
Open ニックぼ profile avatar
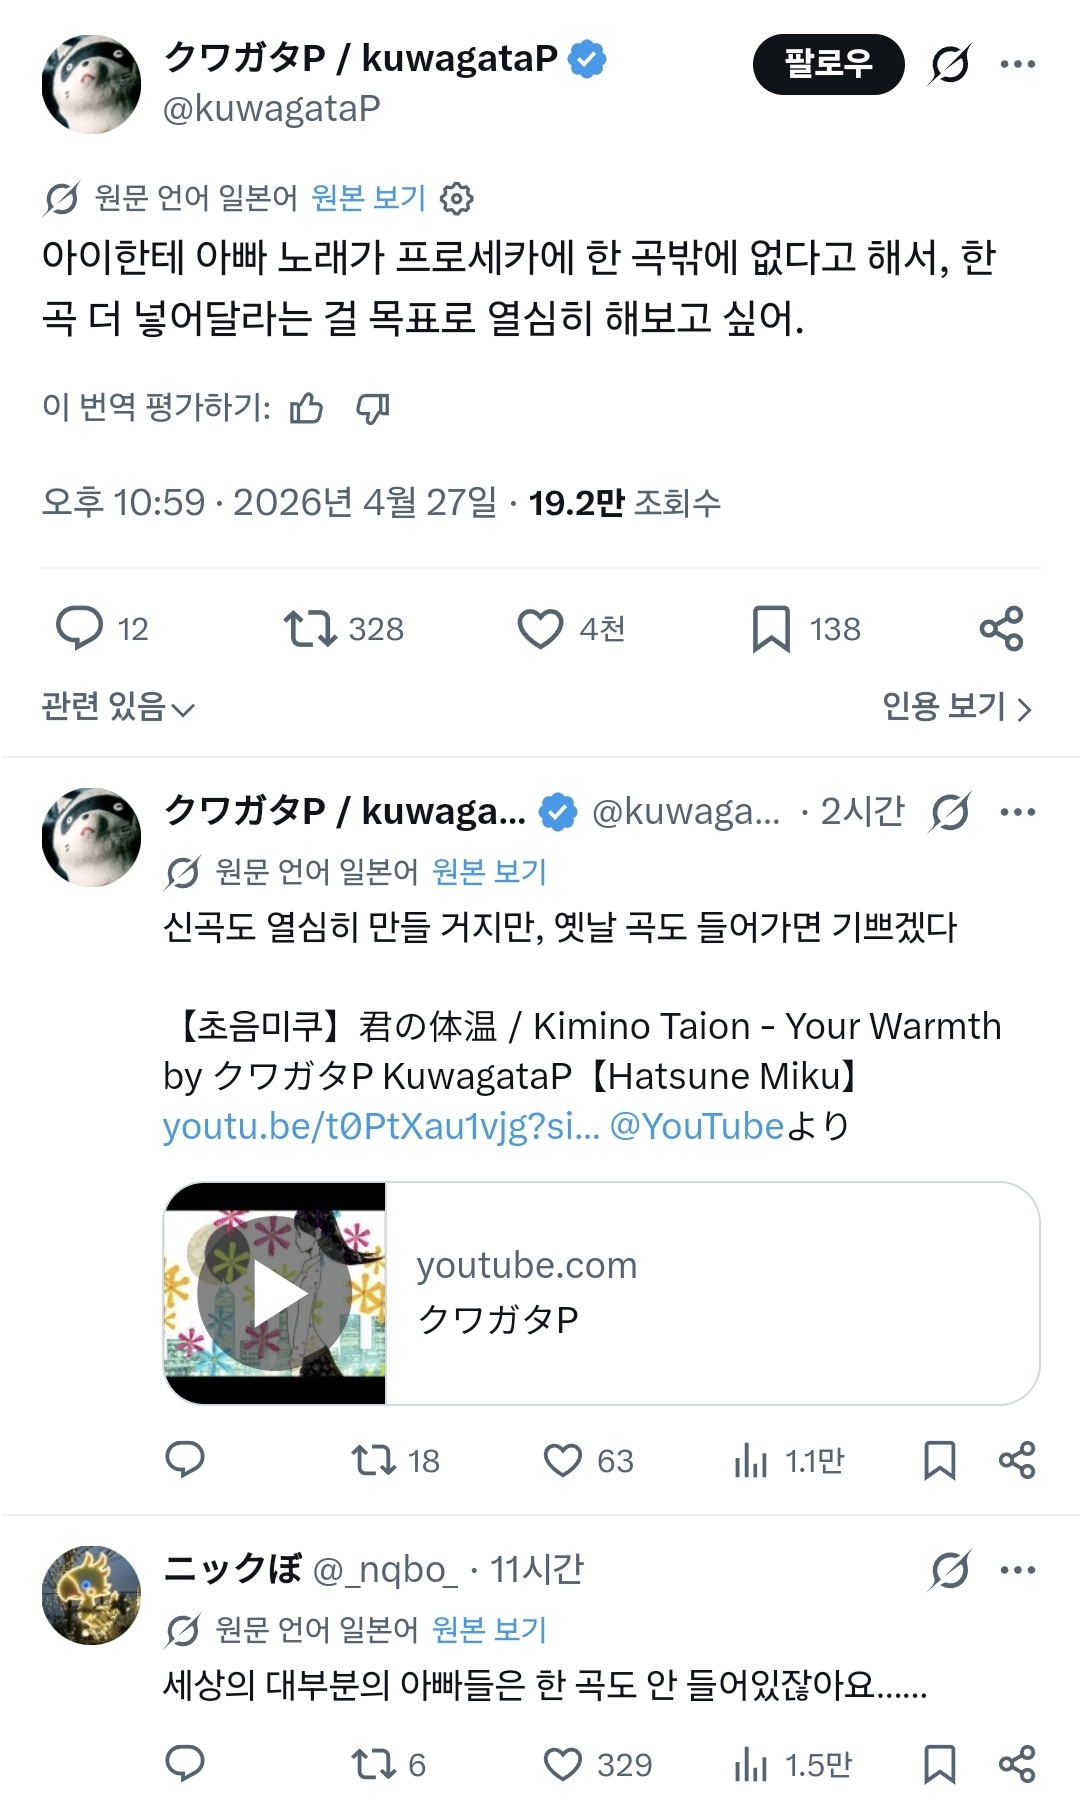91,1595
